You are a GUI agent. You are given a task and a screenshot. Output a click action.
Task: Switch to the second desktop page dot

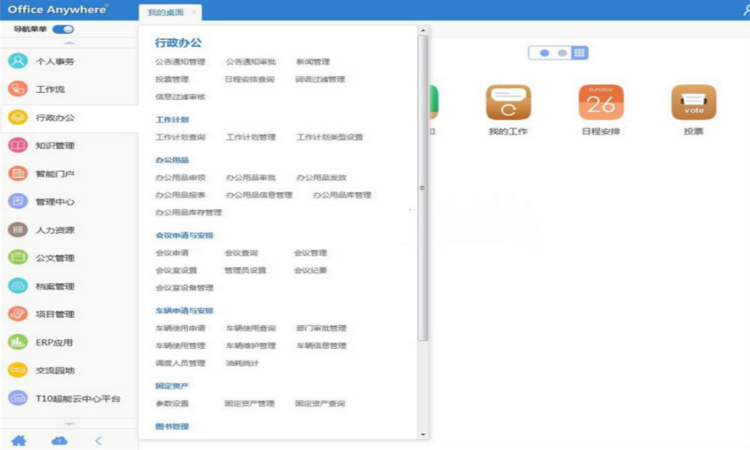tap(562, 53)
